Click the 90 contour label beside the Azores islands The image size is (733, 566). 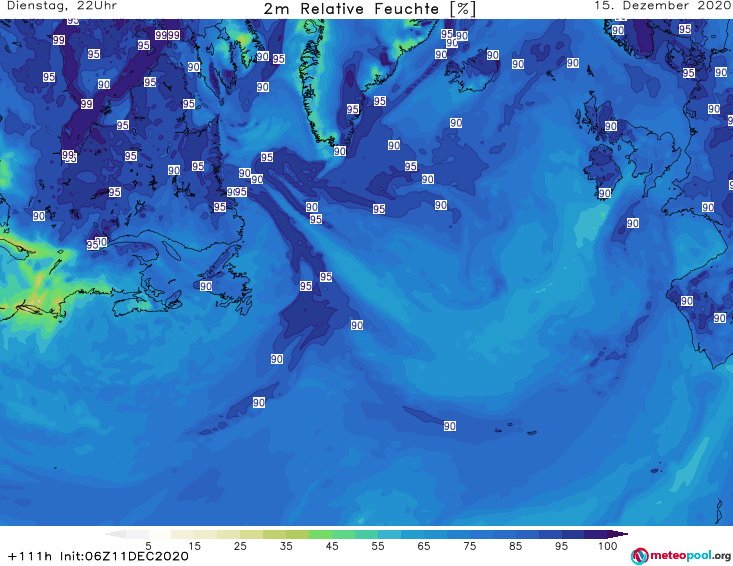(450, 426)
